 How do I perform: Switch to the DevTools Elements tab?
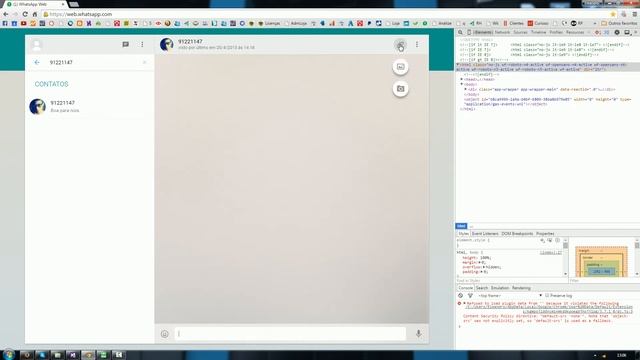[x=482, y=32]
